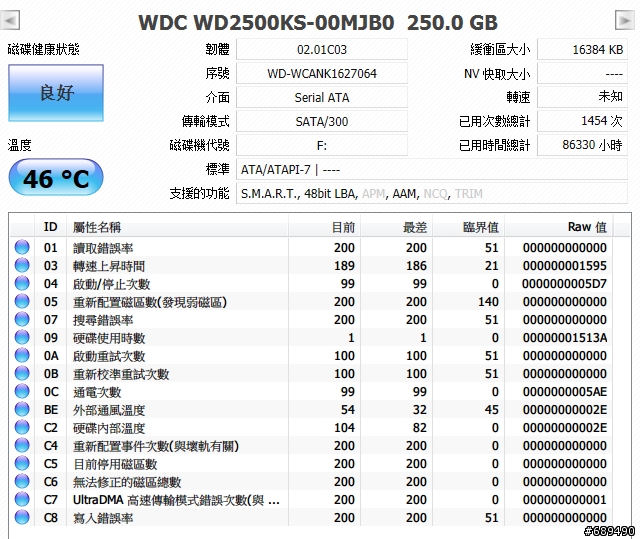Select the 硬碟內部溫度 attribute name
The image size is (640, 539).
[109, 428]
